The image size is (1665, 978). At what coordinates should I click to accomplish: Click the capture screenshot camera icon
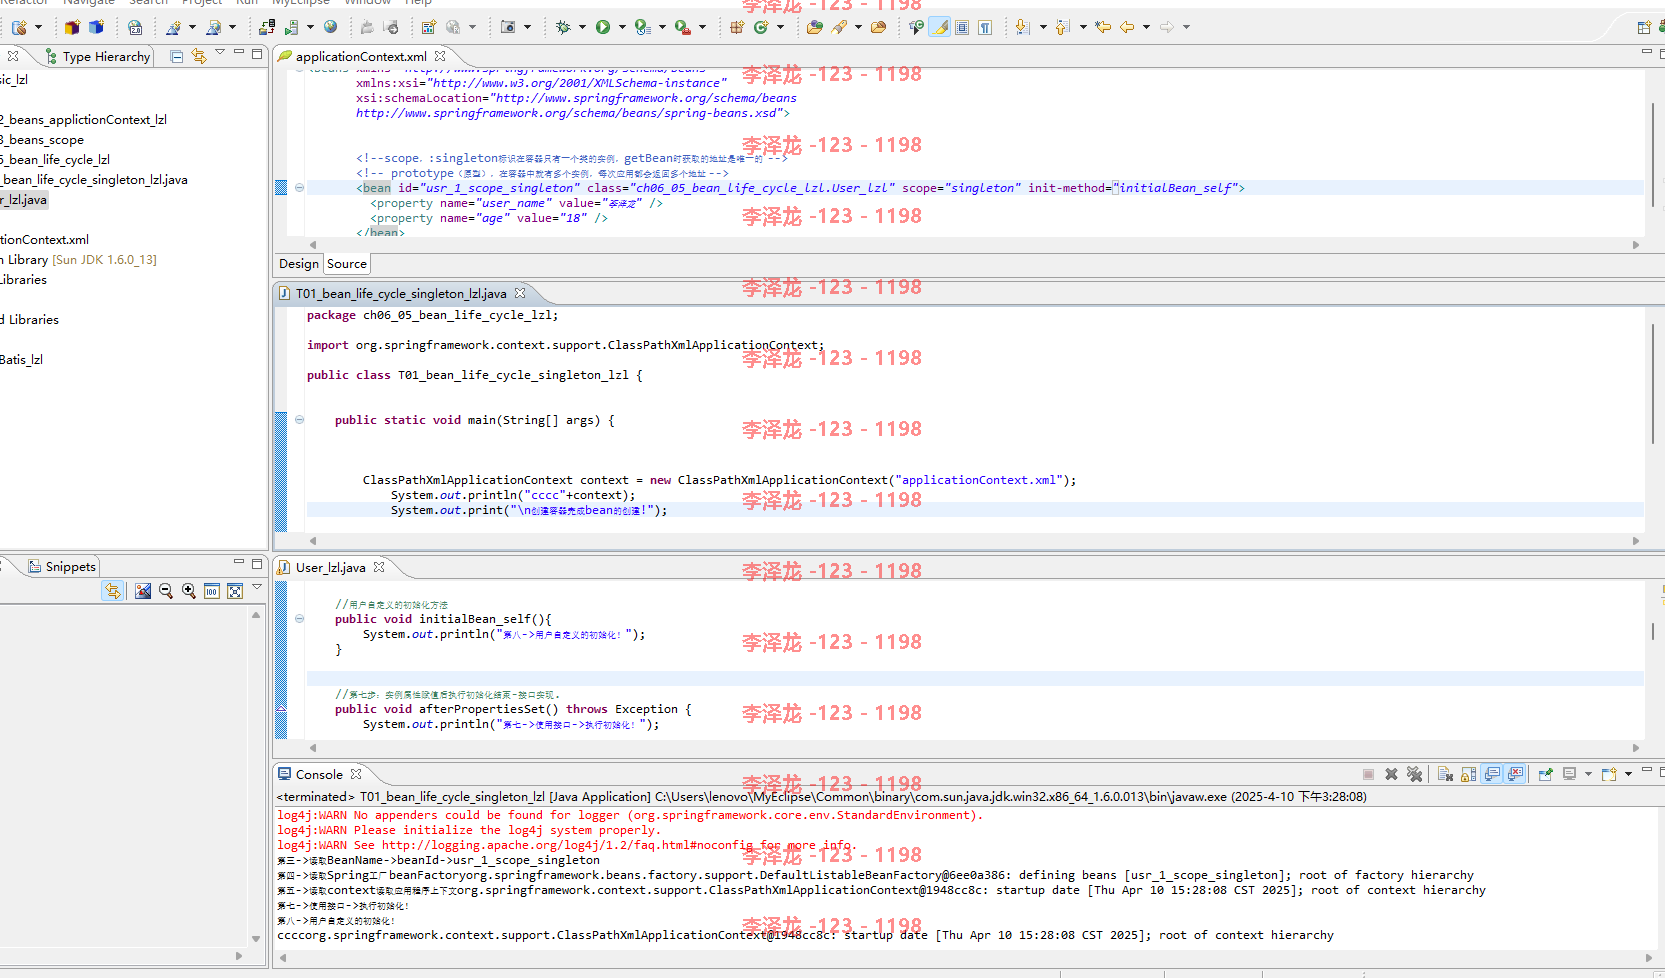(x=508, y=27)
